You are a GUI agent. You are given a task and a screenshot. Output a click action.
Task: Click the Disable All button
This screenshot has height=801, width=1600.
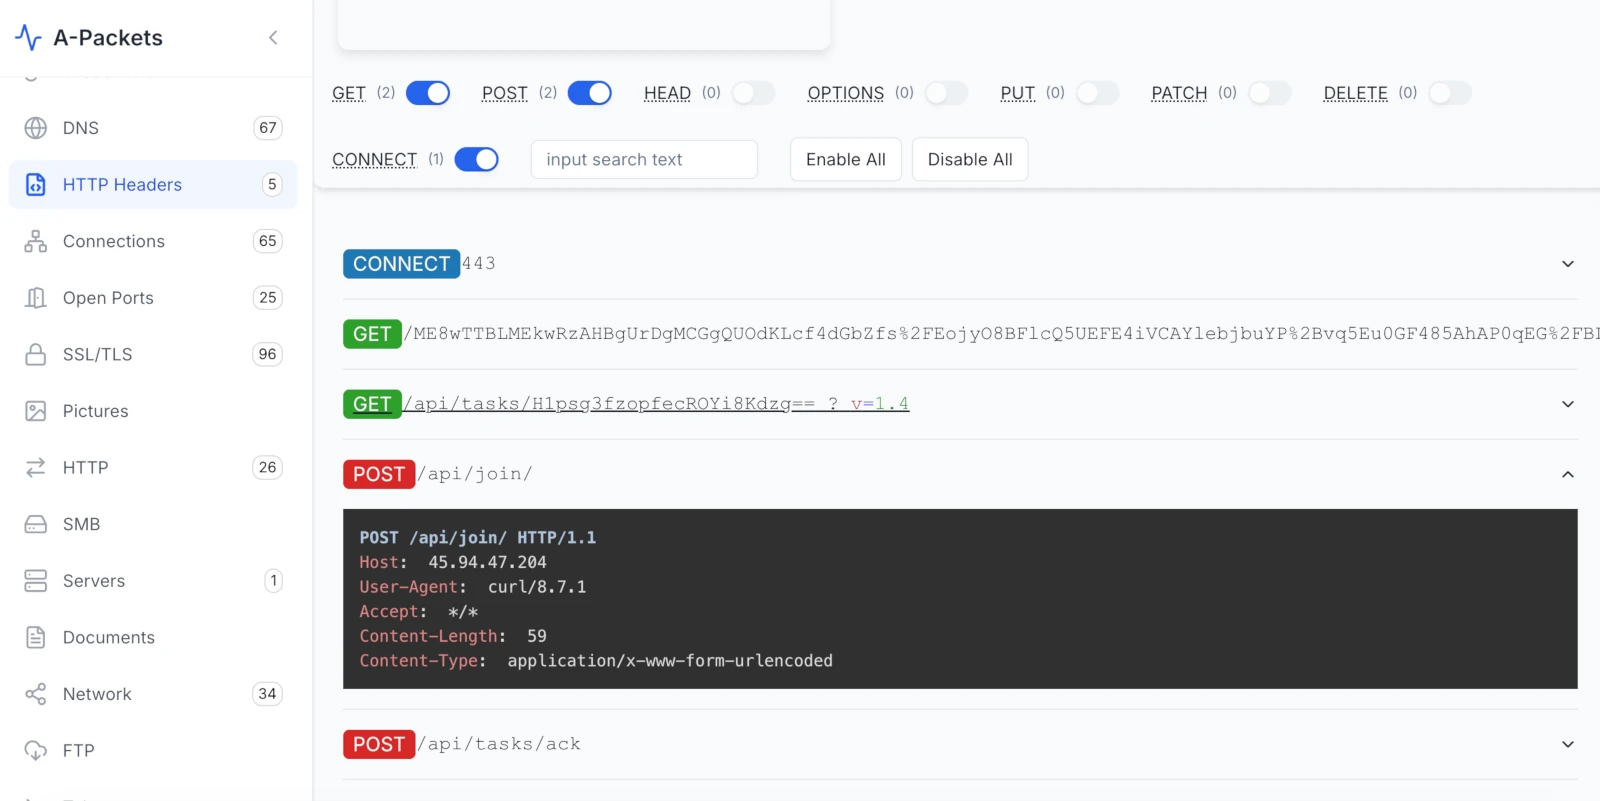click(970, 159)
